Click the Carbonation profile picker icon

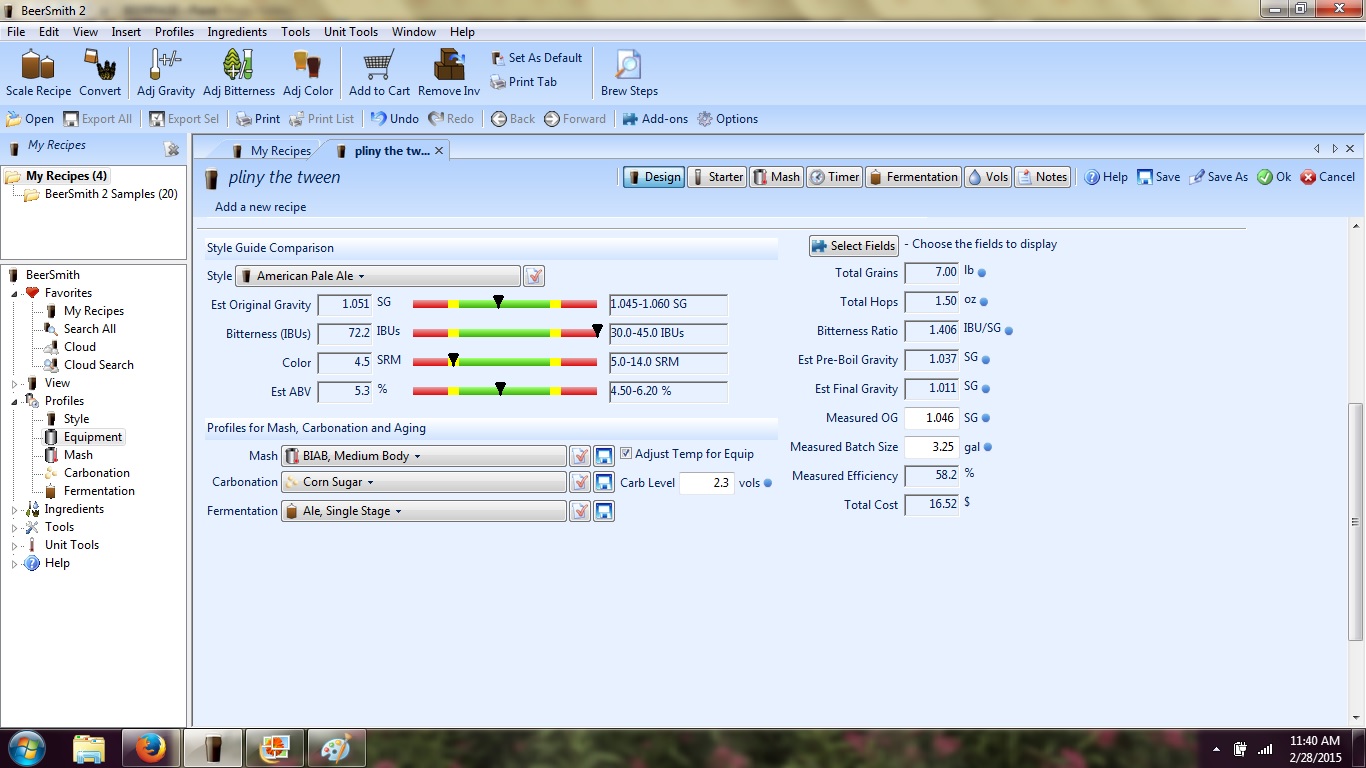coord(580,482)
